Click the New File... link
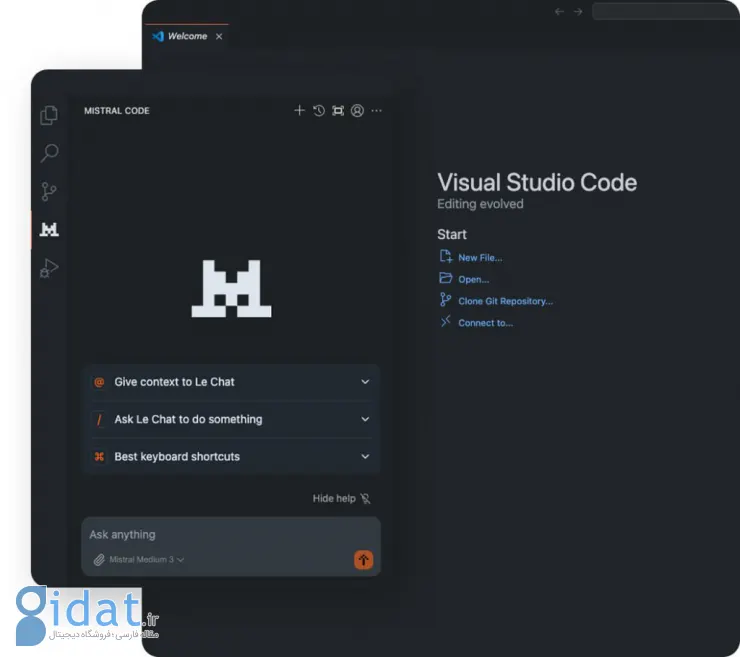The height and width of the screenshot is (657, 740). coord(480,258)
